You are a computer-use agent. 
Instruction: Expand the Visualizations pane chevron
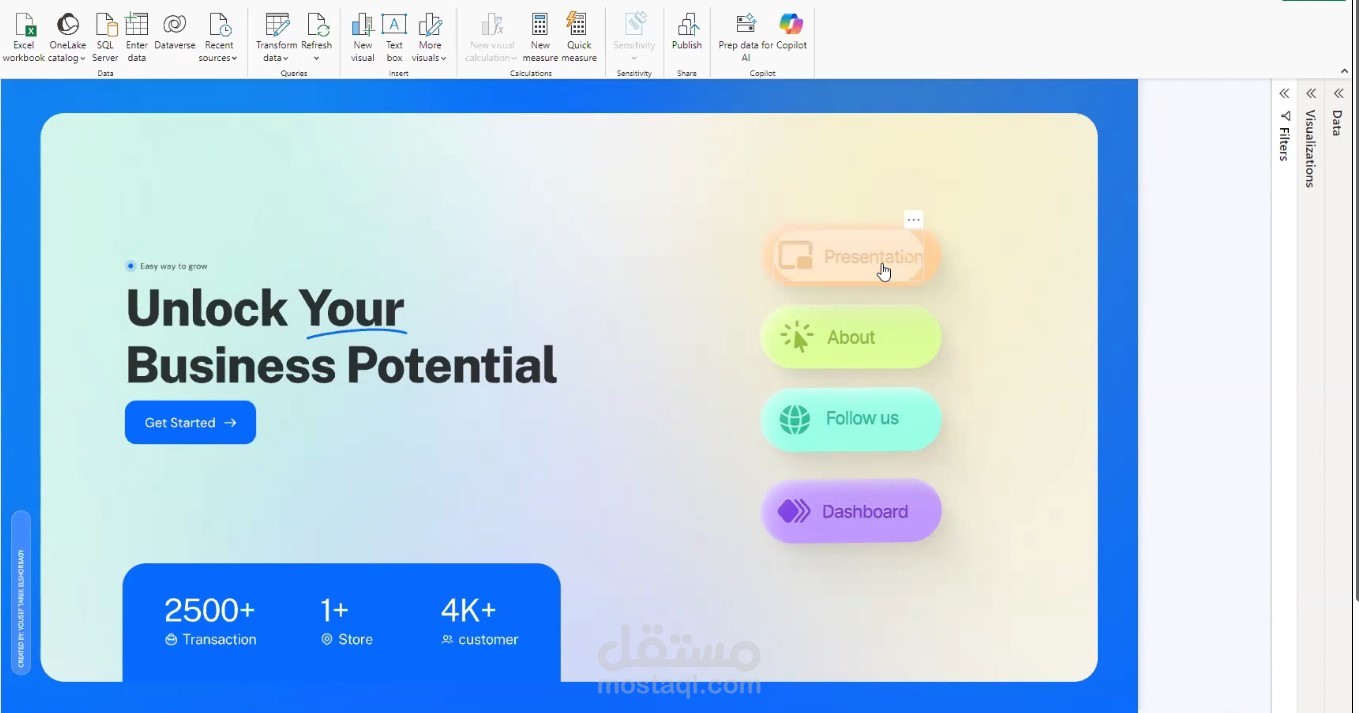pyautogui.click(x=1311, y=93)
